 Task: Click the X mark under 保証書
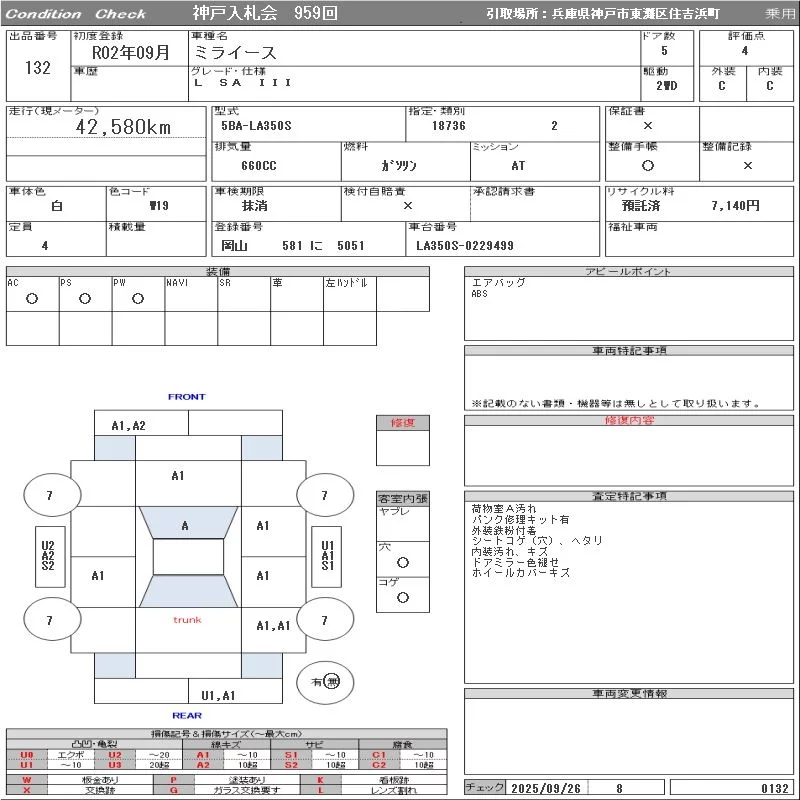(x=648, y=126)
